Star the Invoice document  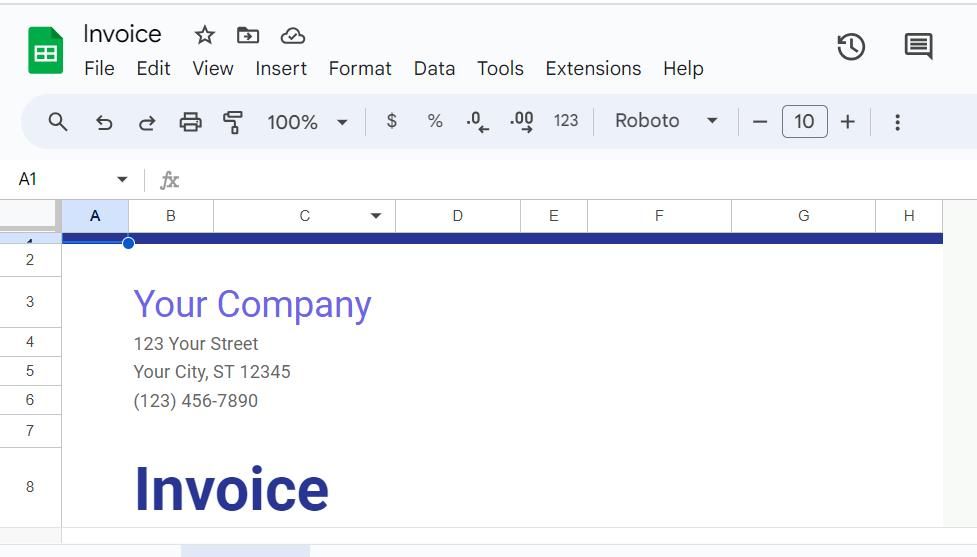[204, 36]
